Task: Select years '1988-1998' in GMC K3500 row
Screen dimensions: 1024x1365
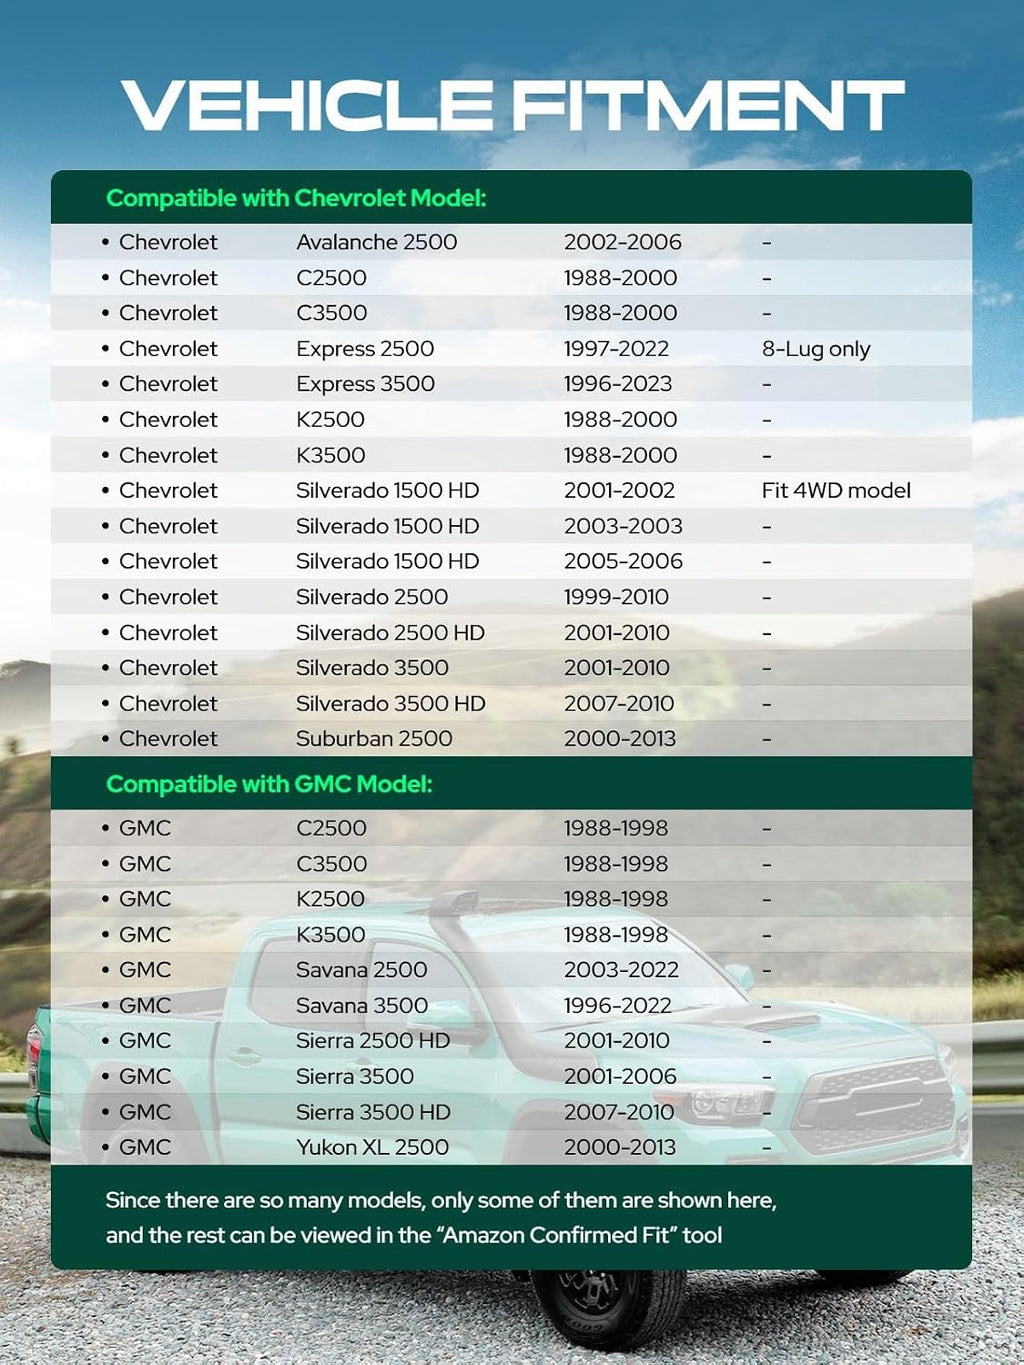Action: pyautogui.click(x=616, y=935)
